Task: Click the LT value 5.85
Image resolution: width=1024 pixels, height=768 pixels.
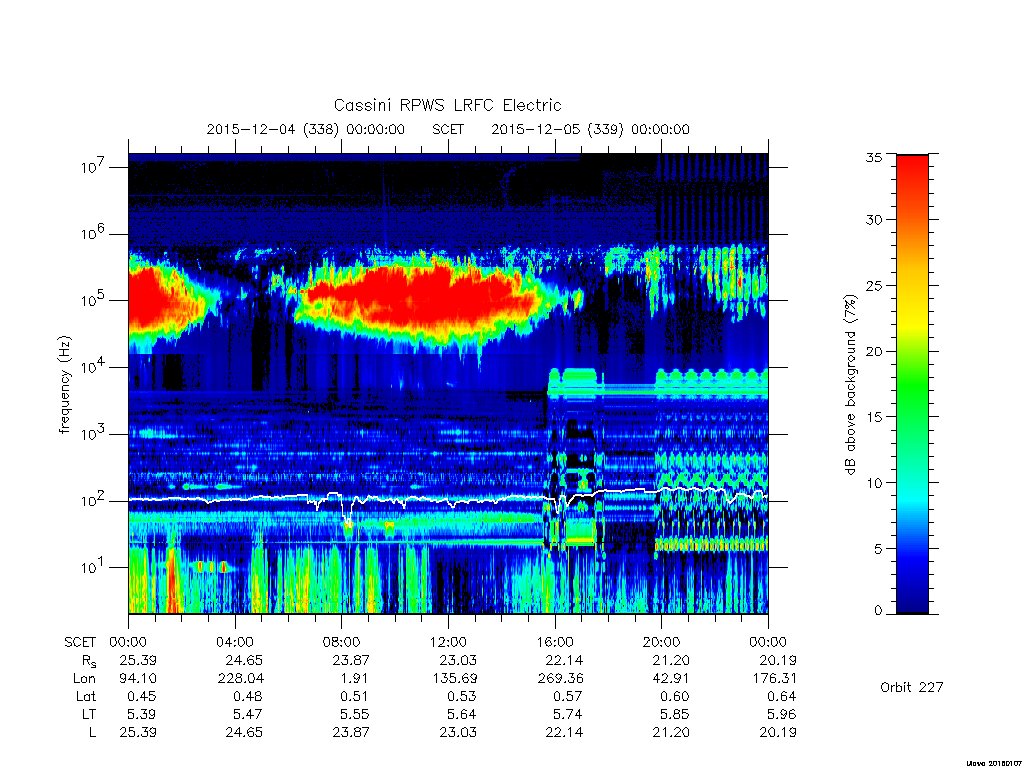Action: (675, 714)
